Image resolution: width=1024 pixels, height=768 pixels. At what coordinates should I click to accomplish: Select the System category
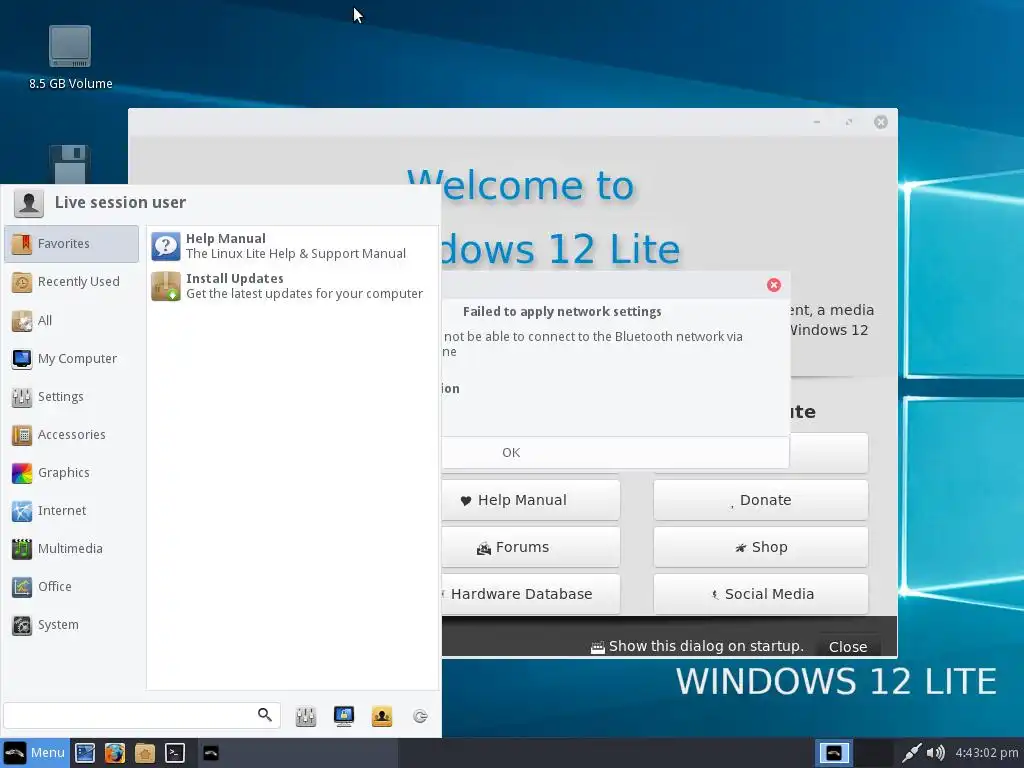tap(71, 624)
